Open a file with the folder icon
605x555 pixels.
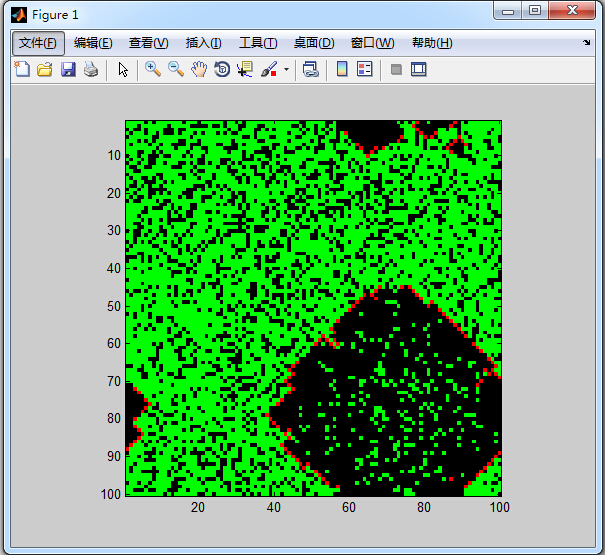[45, 69]
